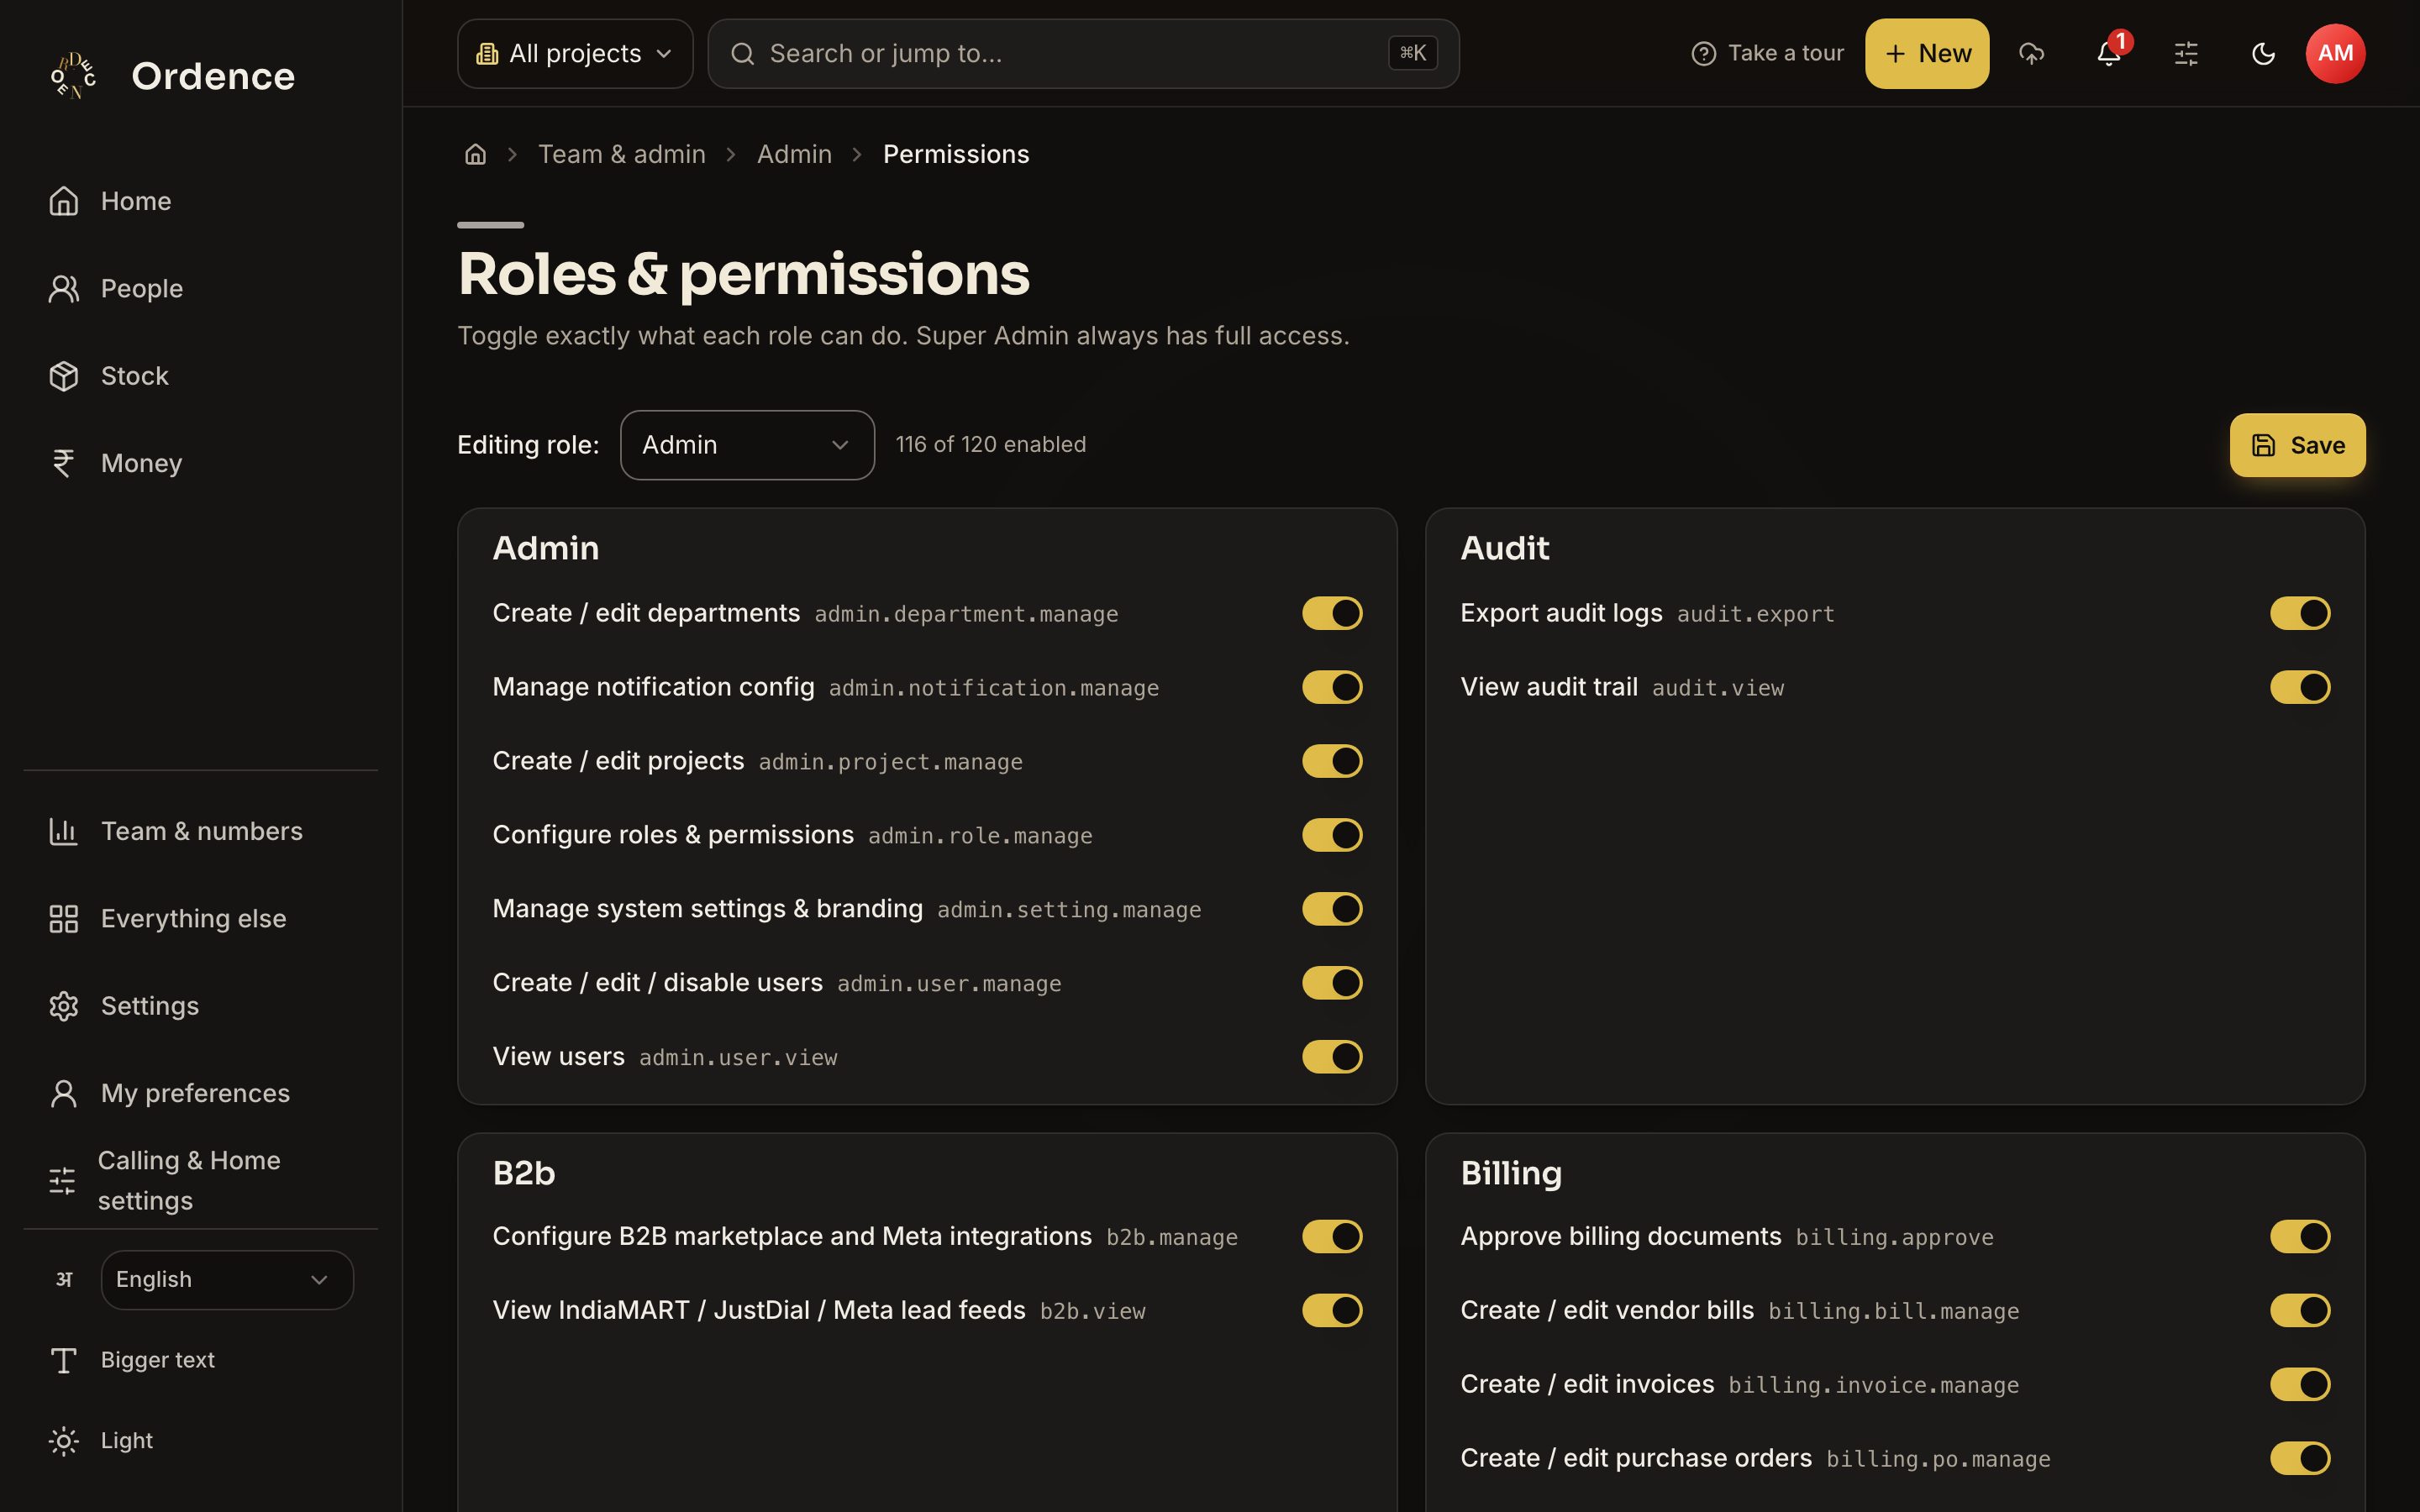Toggle Approve billing documents permission
2420x1512 pixels.
coord(2300,1236)
